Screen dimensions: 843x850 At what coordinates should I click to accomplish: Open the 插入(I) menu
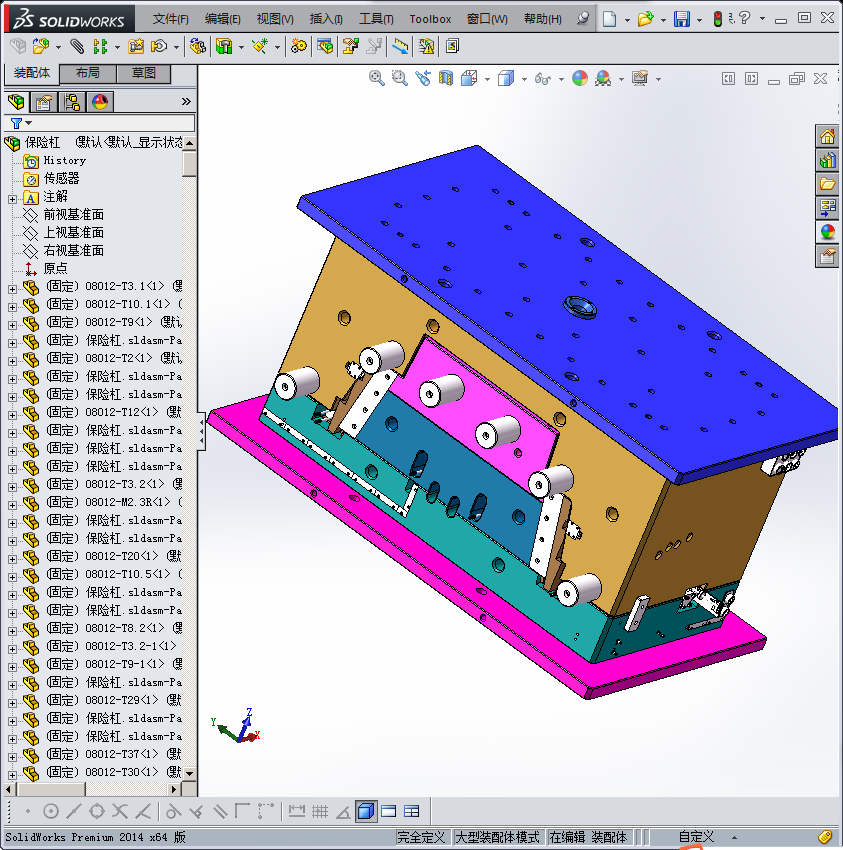326,19
